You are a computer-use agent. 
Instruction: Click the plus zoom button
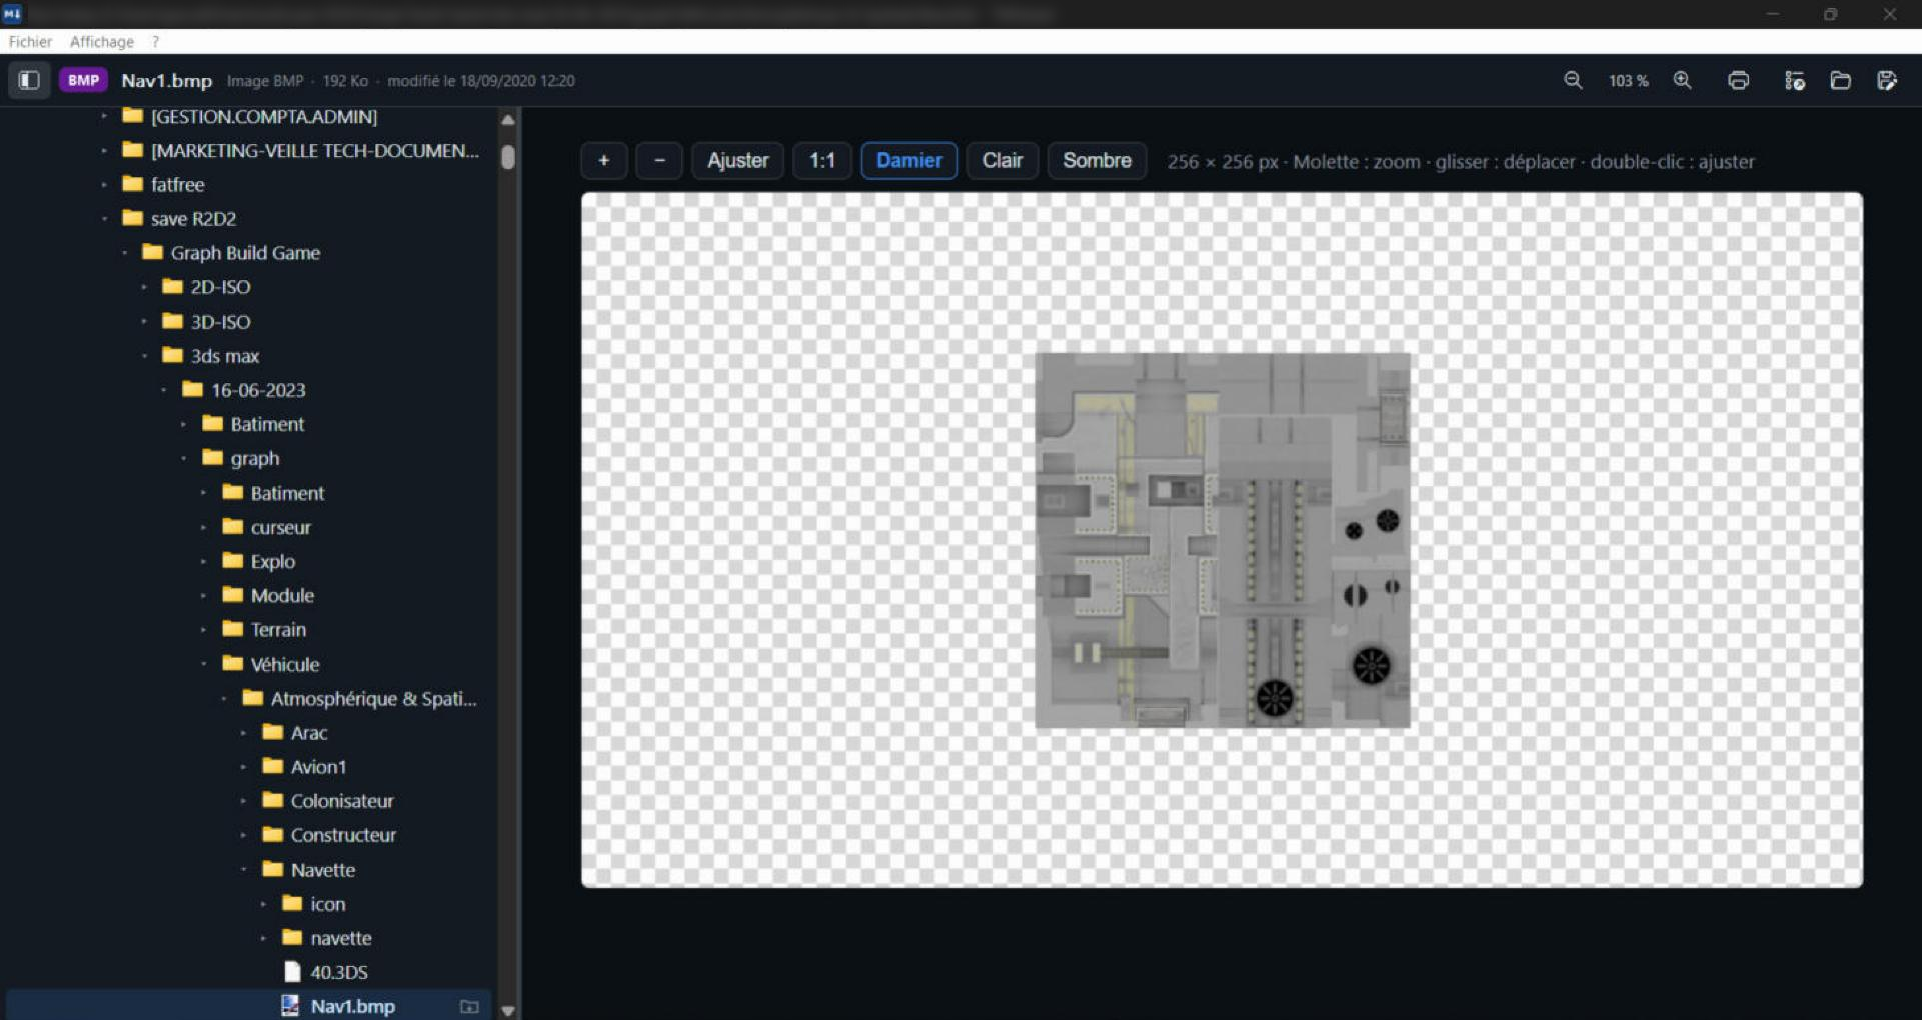pos(603,160)
